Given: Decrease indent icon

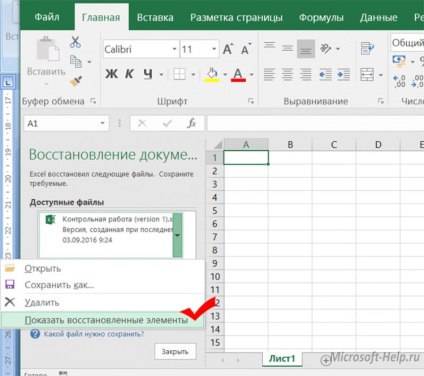Looking at the screenshot, I should (x=325, y=75).
